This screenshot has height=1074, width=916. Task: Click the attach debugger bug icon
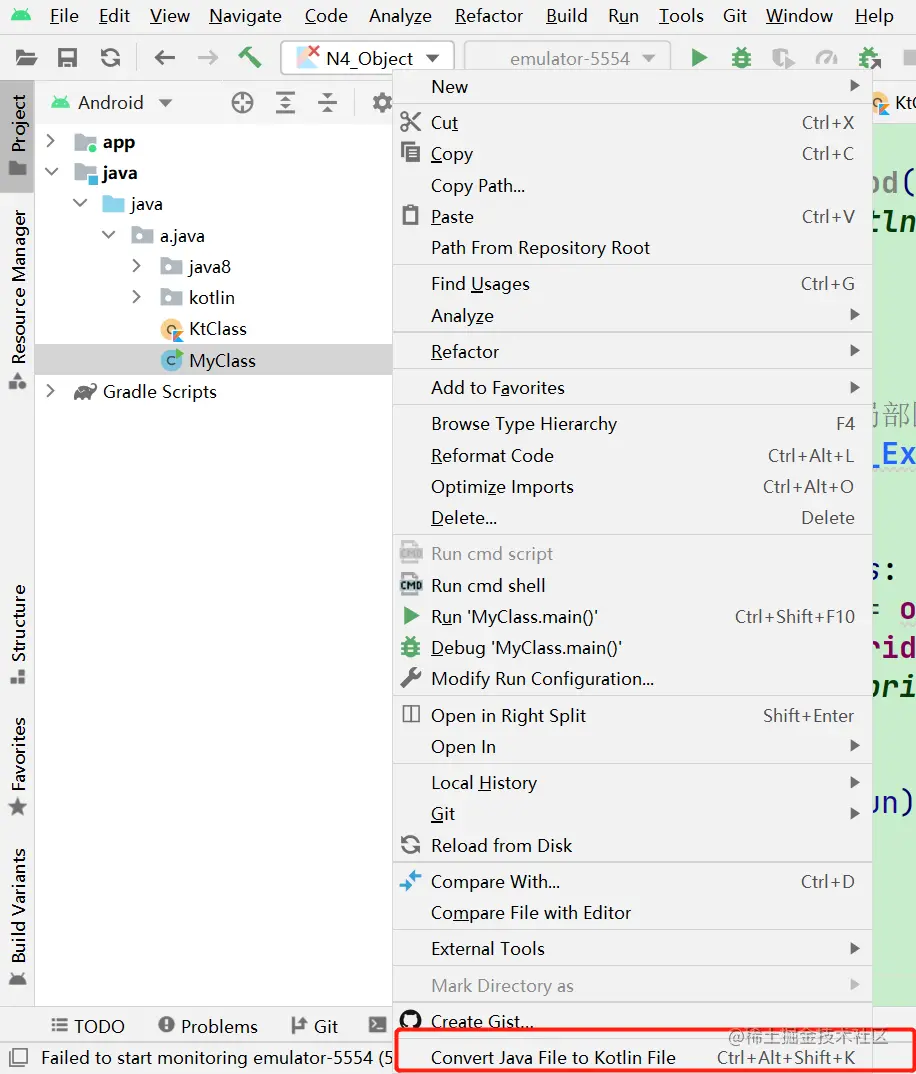tap(869, 58)
